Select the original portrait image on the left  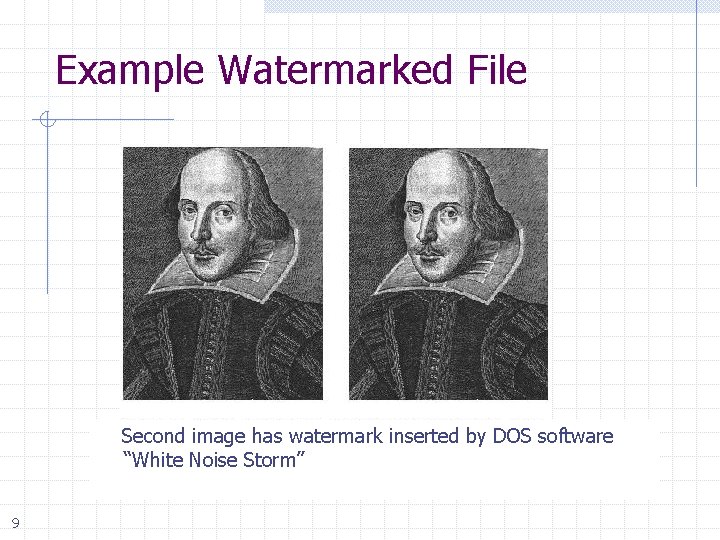(223, 273)
